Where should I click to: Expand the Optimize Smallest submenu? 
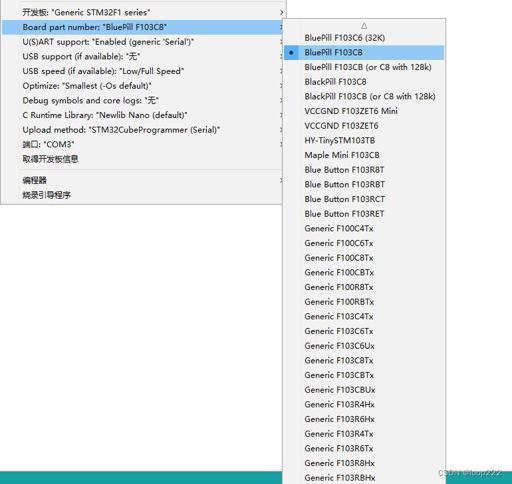pos(143,86)
